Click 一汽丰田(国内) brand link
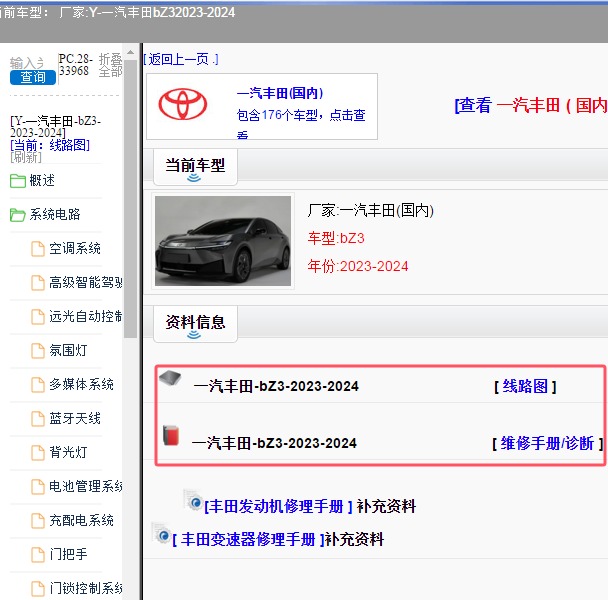 (280, 93)
